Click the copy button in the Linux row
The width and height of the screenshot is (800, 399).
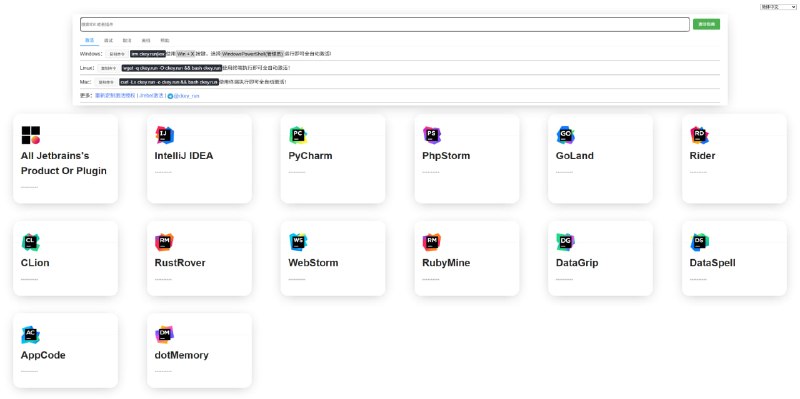[109, 68]
